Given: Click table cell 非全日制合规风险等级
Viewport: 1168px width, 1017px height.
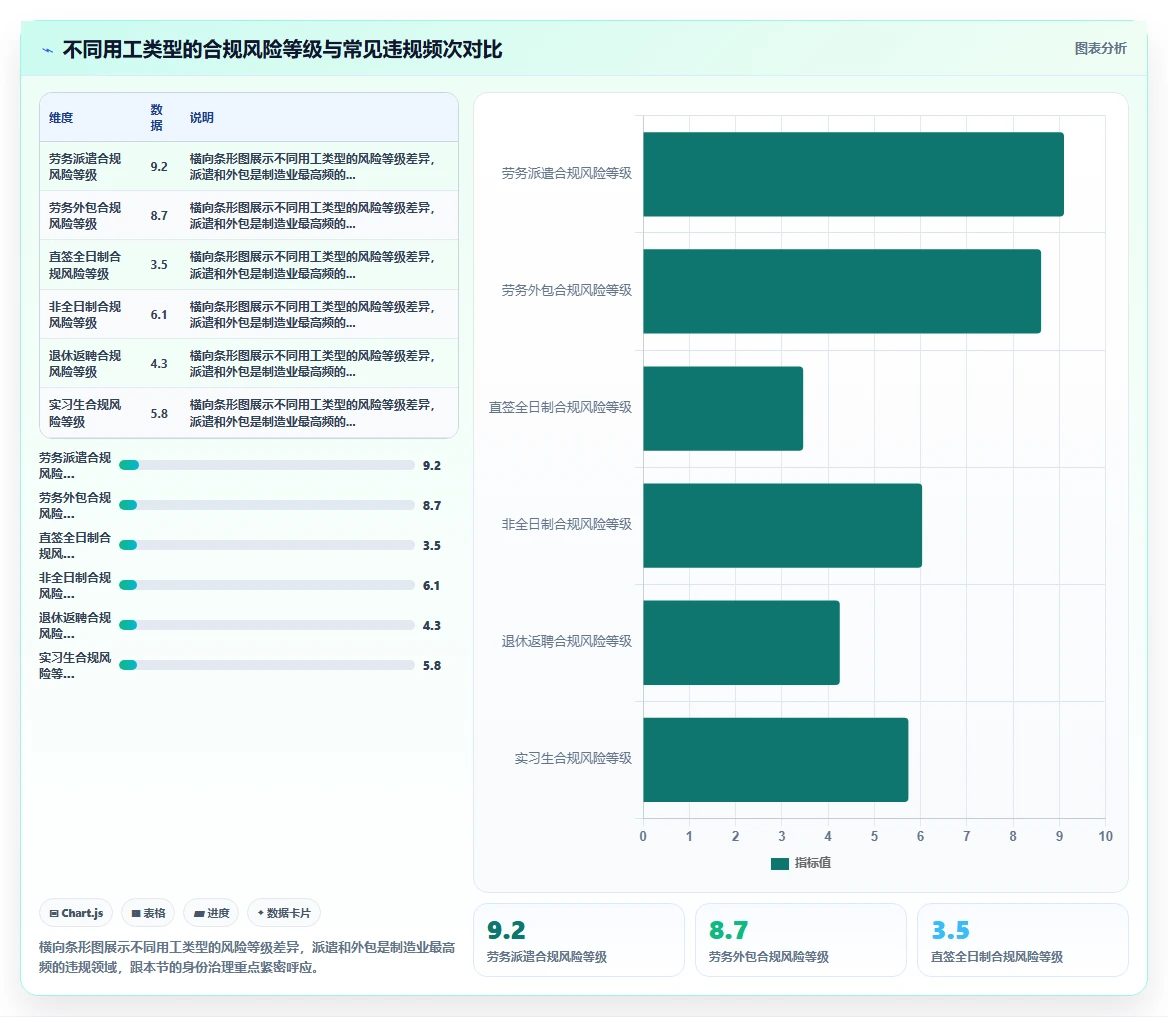Looking at the screenshot, I should 85,314.
